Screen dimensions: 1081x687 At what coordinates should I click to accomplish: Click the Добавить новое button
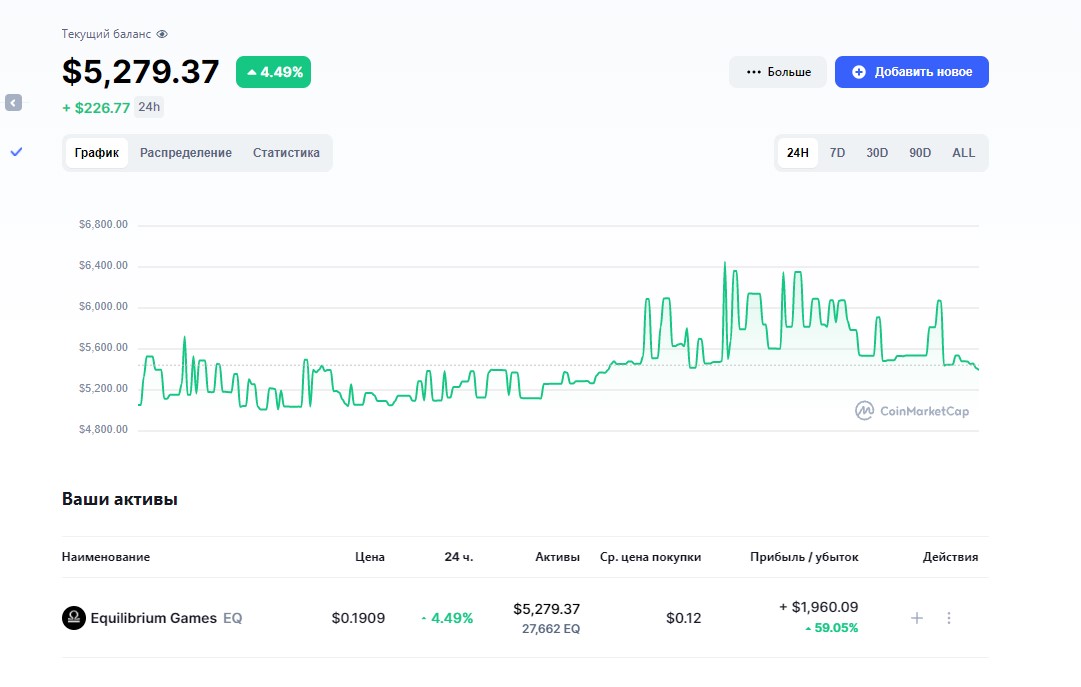pos(911,72)
